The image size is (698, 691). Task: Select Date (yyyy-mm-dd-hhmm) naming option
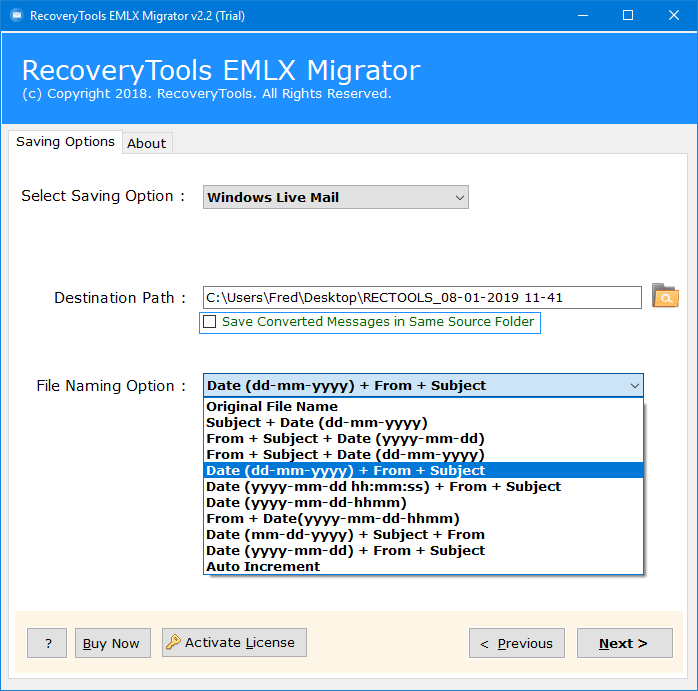pyautogui.click(x=423, y=503)
